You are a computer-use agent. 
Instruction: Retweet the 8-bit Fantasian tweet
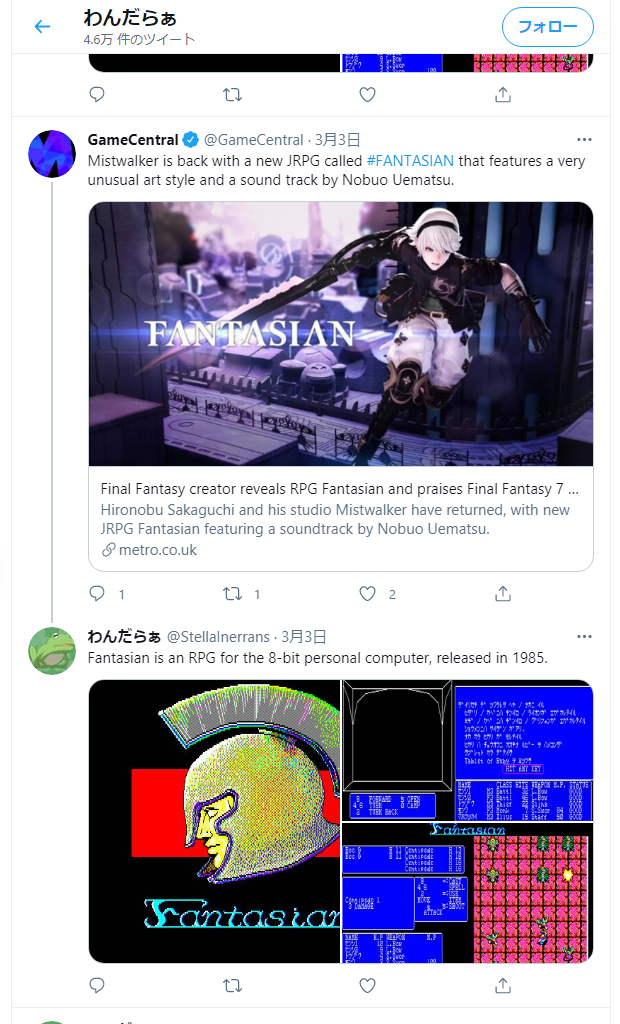coord(232,985)
